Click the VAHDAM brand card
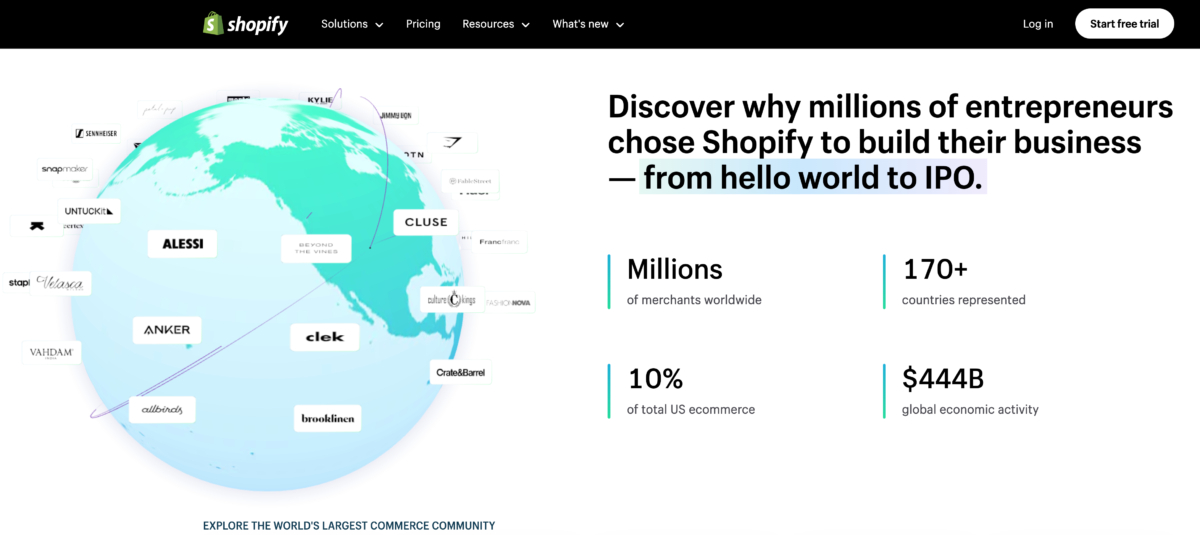Screen dimensions: 1200x535 pyautogui.click(x=51, y=352)
